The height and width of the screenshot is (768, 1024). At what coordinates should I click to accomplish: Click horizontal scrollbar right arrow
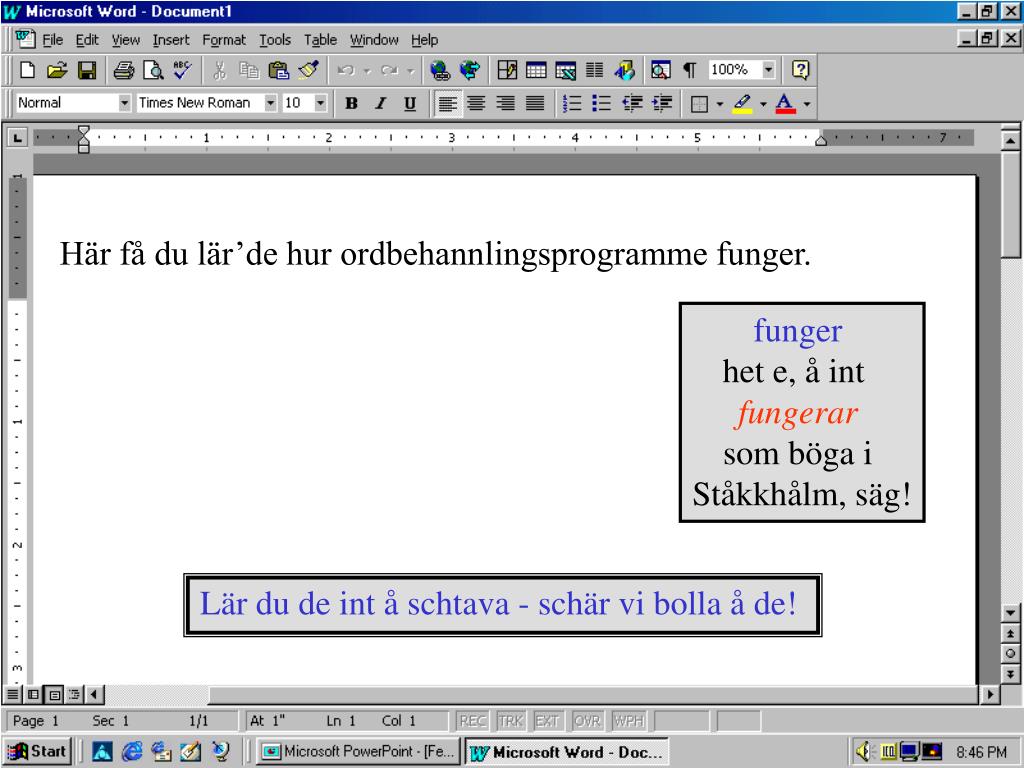[991, 694]
